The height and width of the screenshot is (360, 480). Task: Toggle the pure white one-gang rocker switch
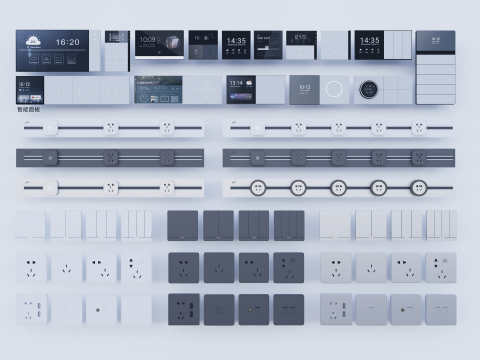pyautogui.click(x=30, y=225)
